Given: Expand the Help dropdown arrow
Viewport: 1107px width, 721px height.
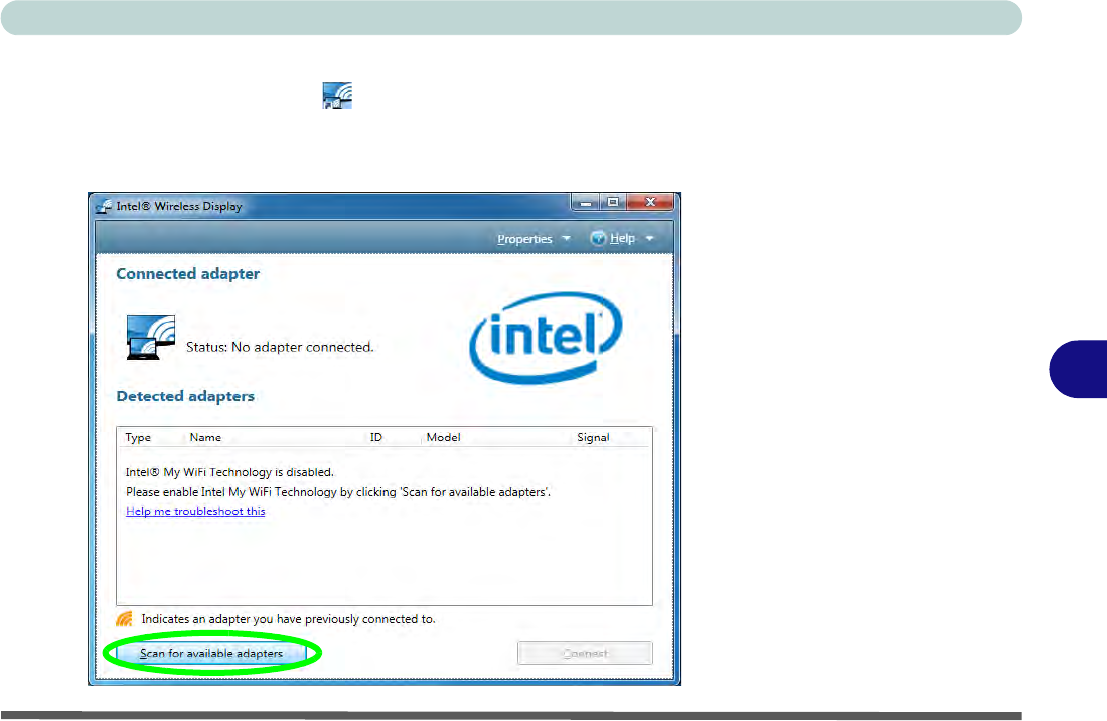Looking at the screenshot, I should pos(650,239).
